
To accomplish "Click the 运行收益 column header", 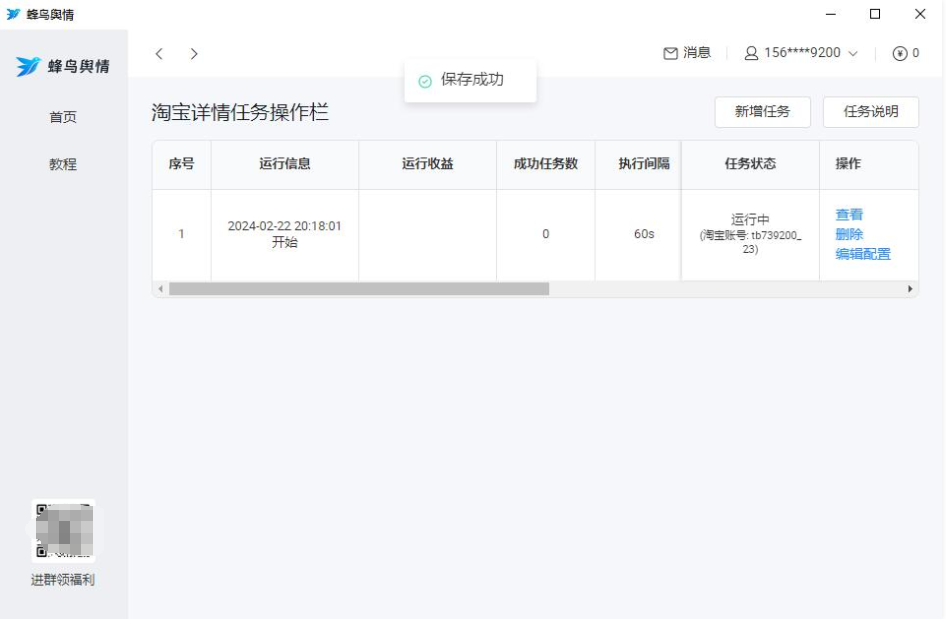I will click(428, 163).
